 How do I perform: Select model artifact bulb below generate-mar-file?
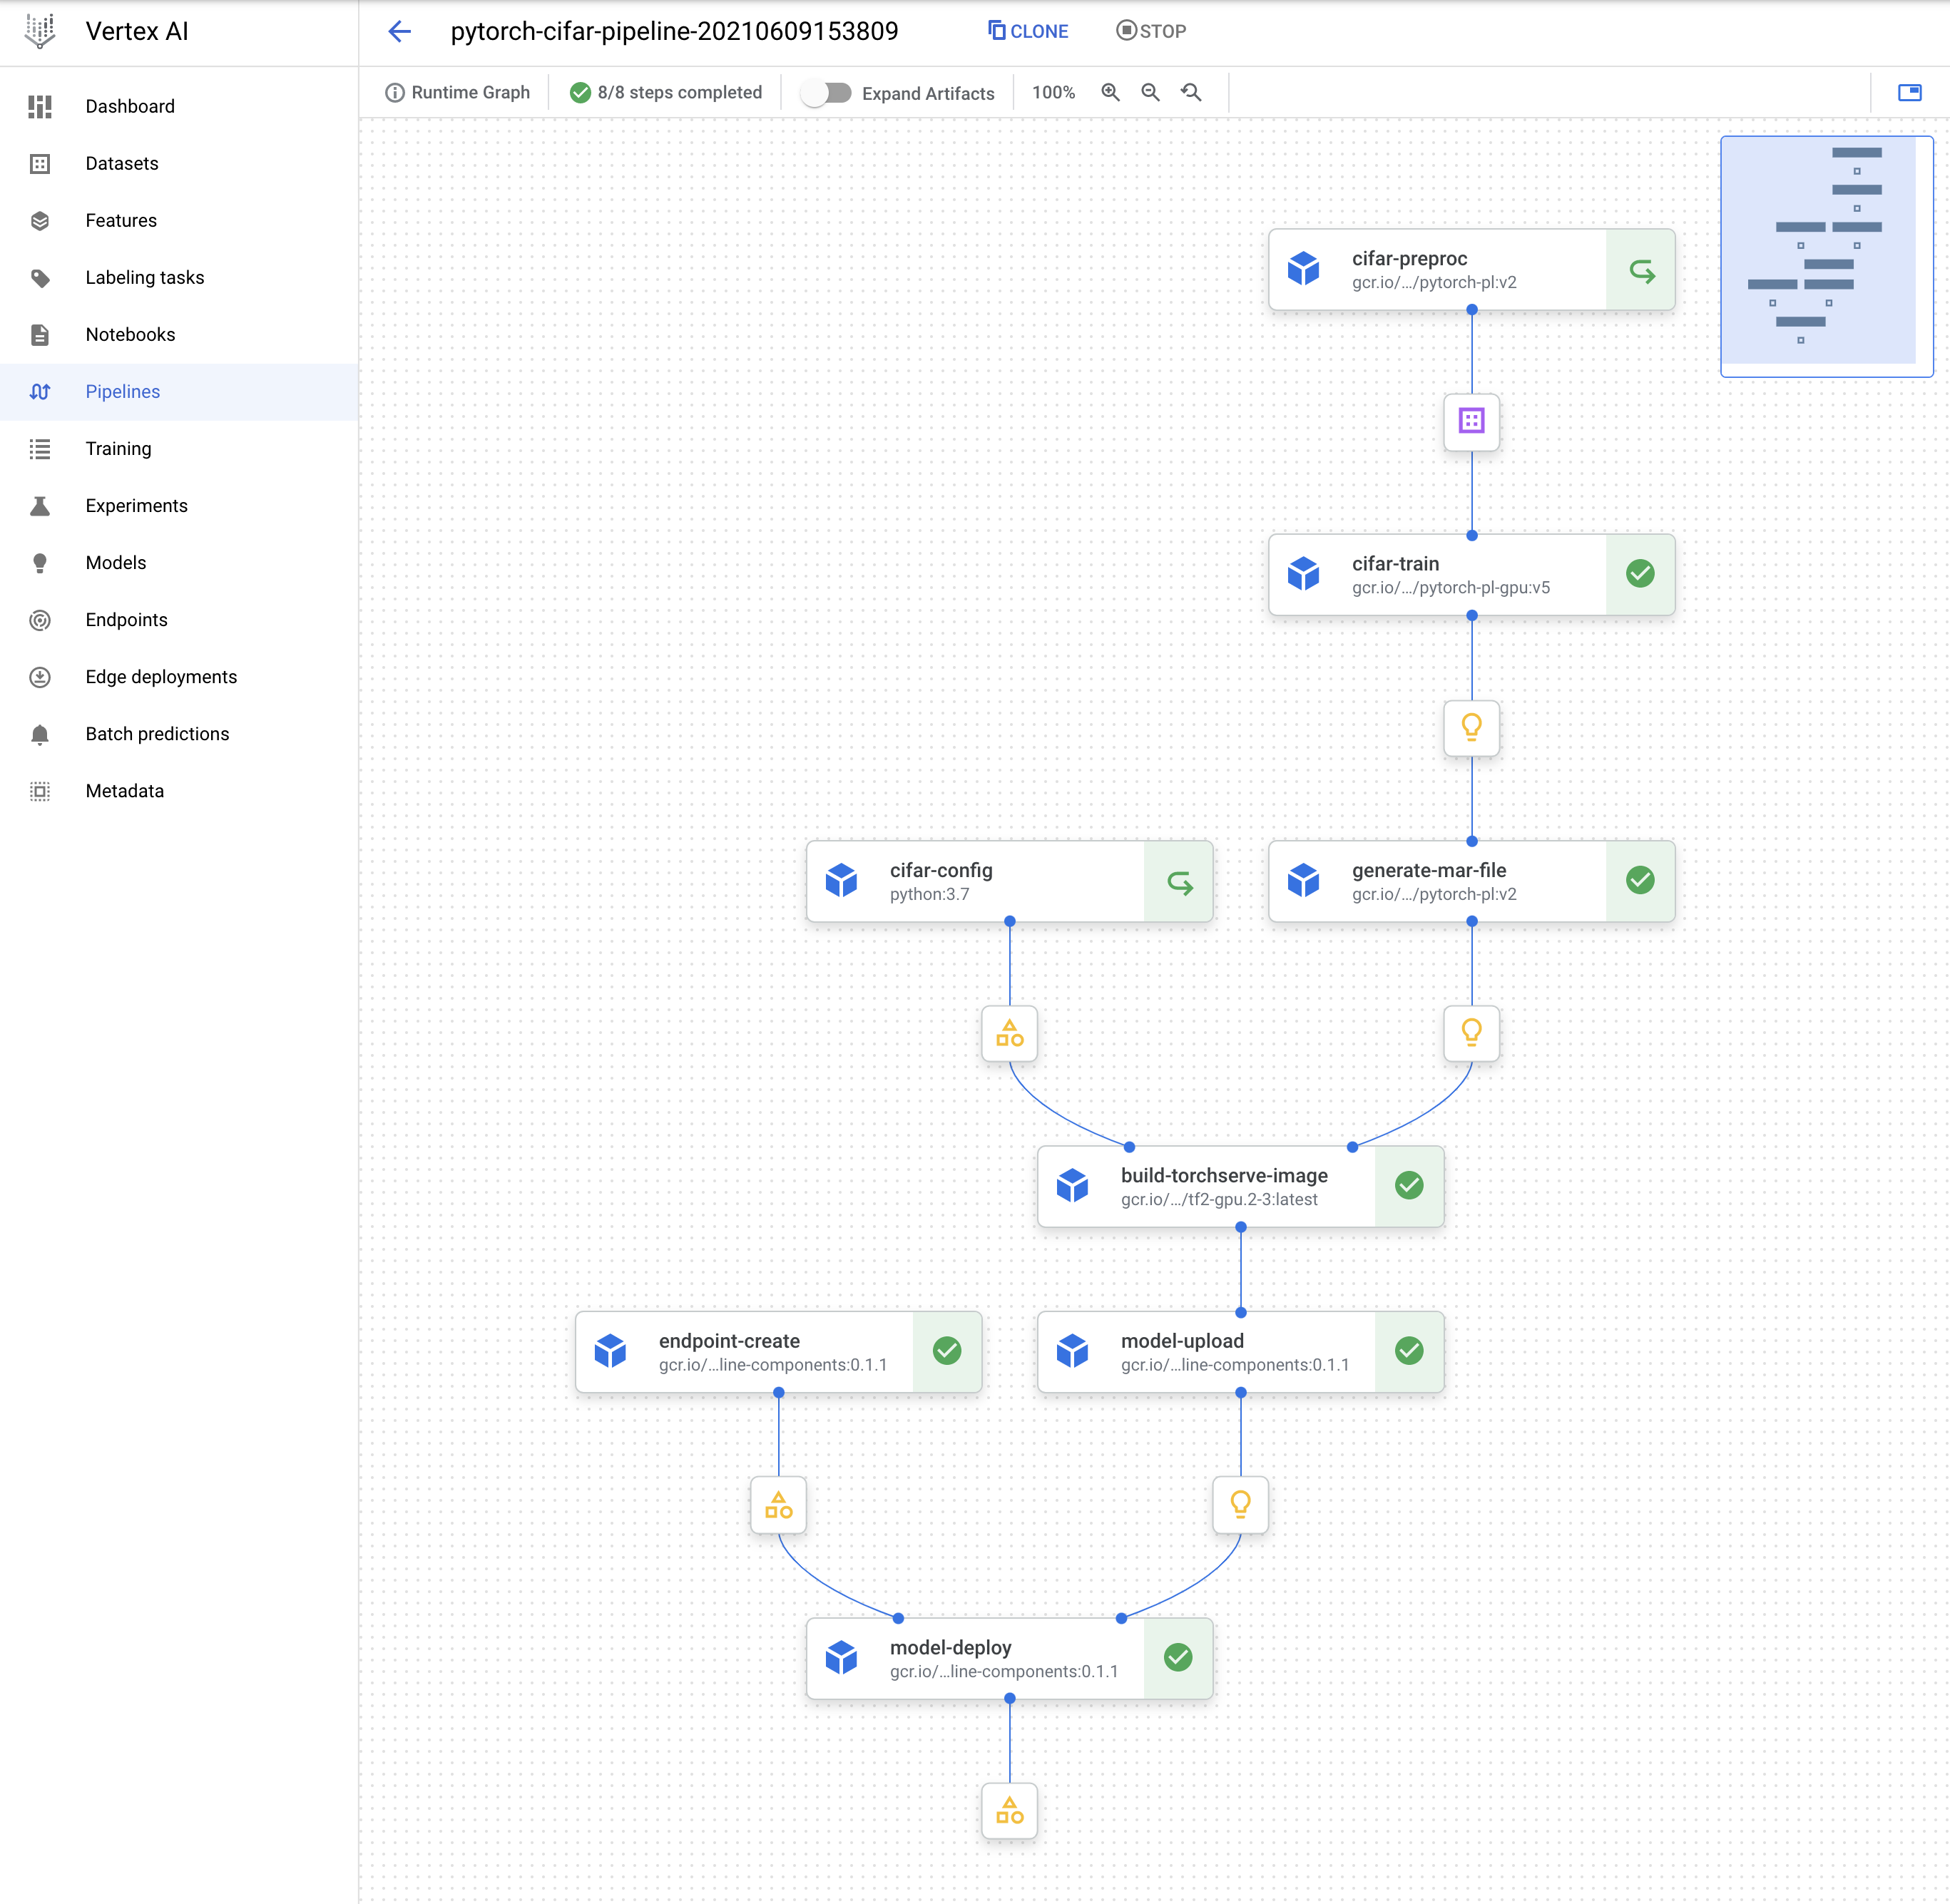[1471, 1033]
